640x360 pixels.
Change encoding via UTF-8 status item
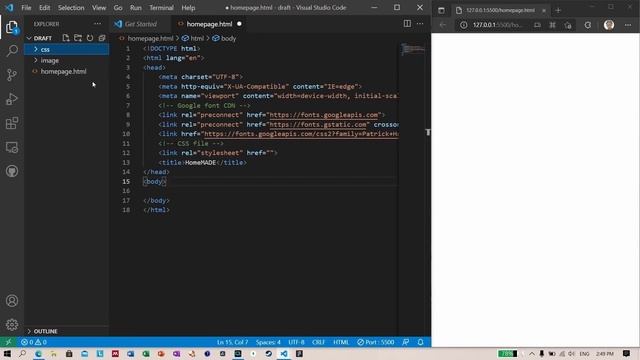[x=296, y=342]
